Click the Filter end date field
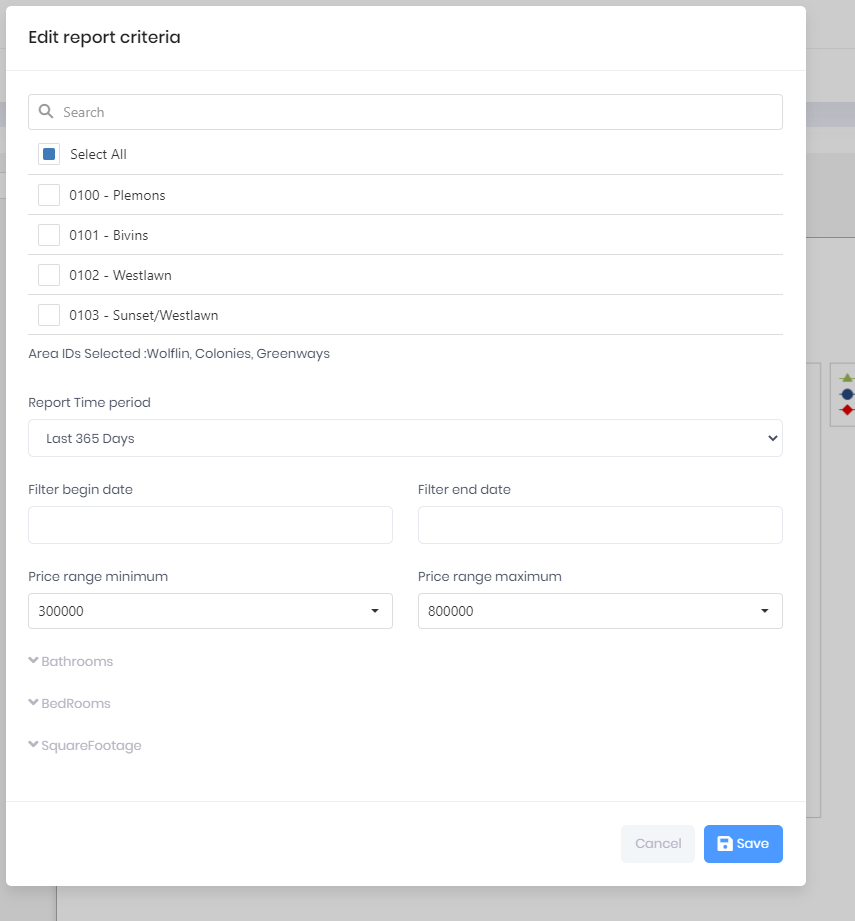The image size is (855, 921). click(600, 525)
